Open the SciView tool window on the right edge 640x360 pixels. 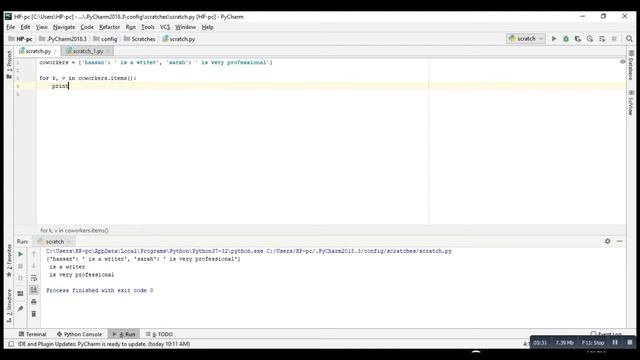pyautogui.click(x=631, y=102)
